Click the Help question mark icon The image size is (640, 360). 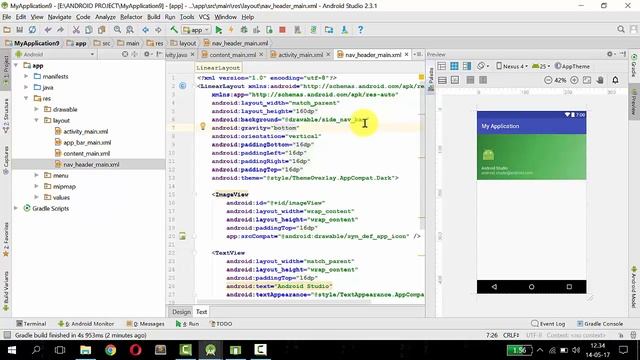pyautogui.click(x=360, y=30)
